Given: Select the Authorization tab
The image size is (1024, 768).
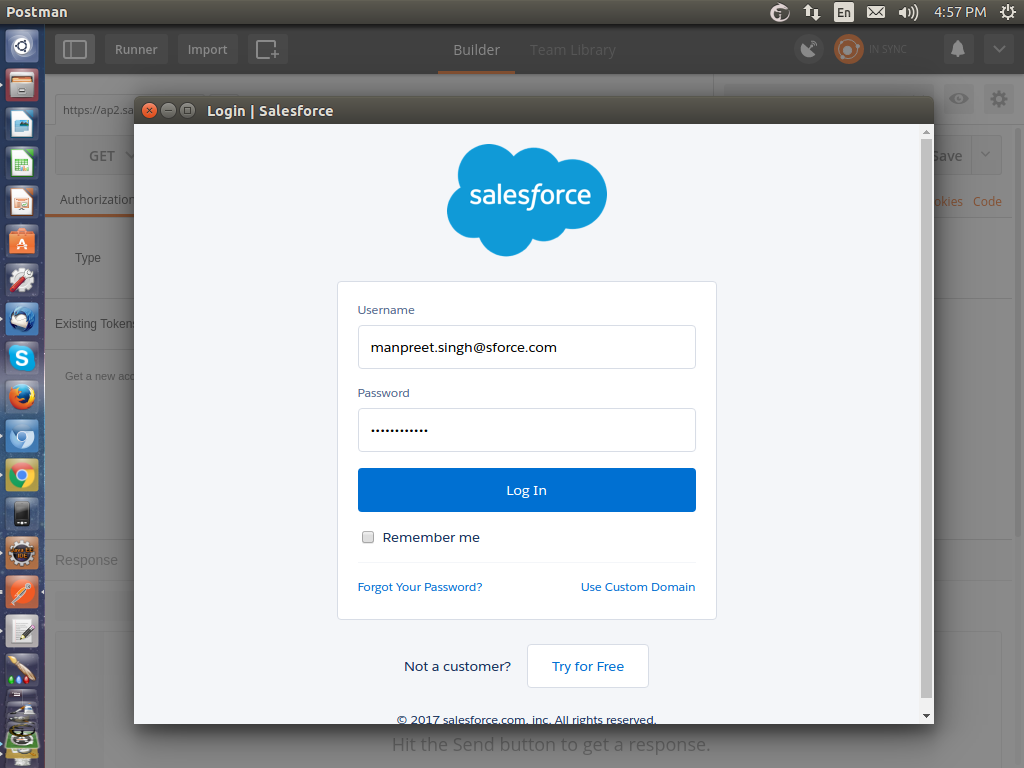Looking at the screenshot, I should [97, 200].
